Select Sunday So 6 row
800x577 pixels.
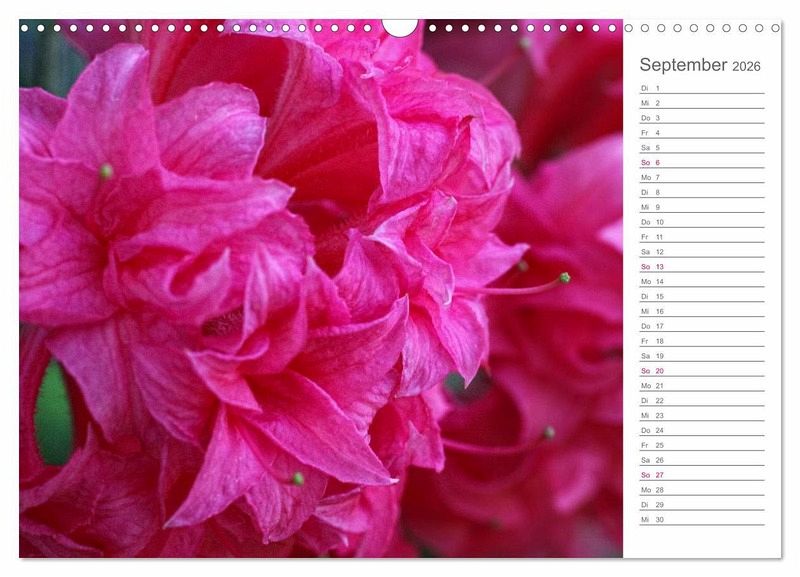coord(701,162)
